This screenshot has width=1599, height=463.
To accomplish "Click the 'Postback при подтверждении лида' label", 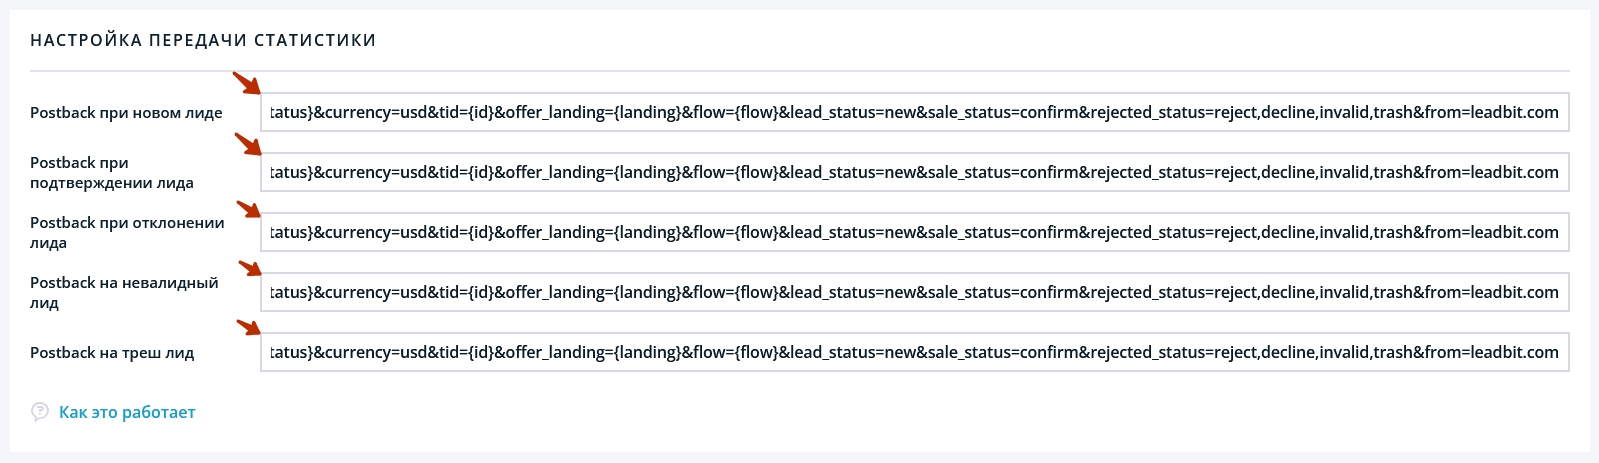I will (x=112, y=172).
